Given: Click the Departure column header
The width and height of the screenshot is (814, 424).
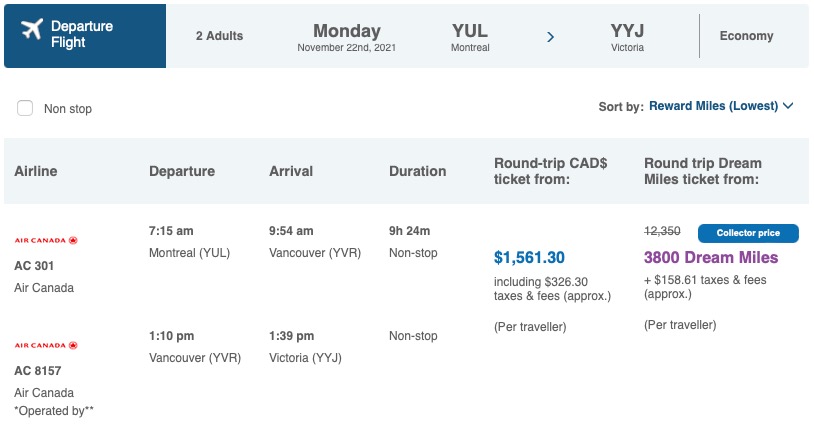Looking at the screenshot, I should pyautogui.click(x=182, y=171).
